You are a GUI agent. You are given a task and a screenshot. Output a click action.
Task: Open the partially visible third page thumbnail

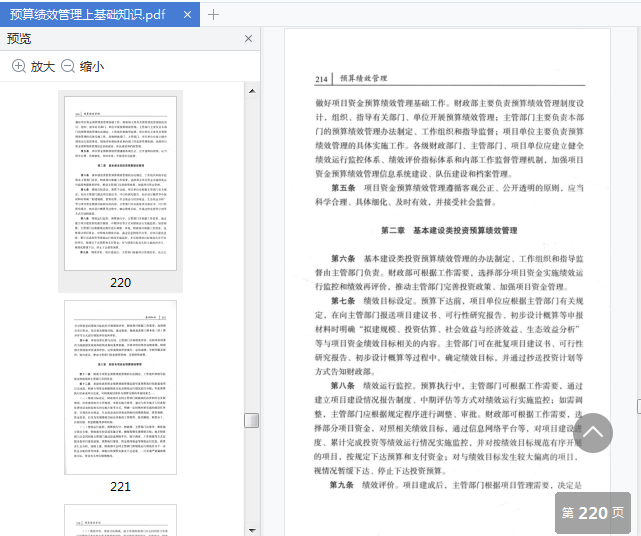tap(120, 520)
